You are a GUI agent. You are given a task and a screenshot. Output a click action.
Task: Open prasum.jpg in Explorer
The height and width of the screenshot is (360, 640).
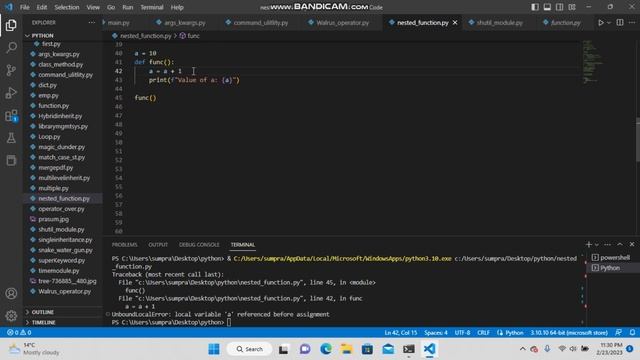pos(53,219)
